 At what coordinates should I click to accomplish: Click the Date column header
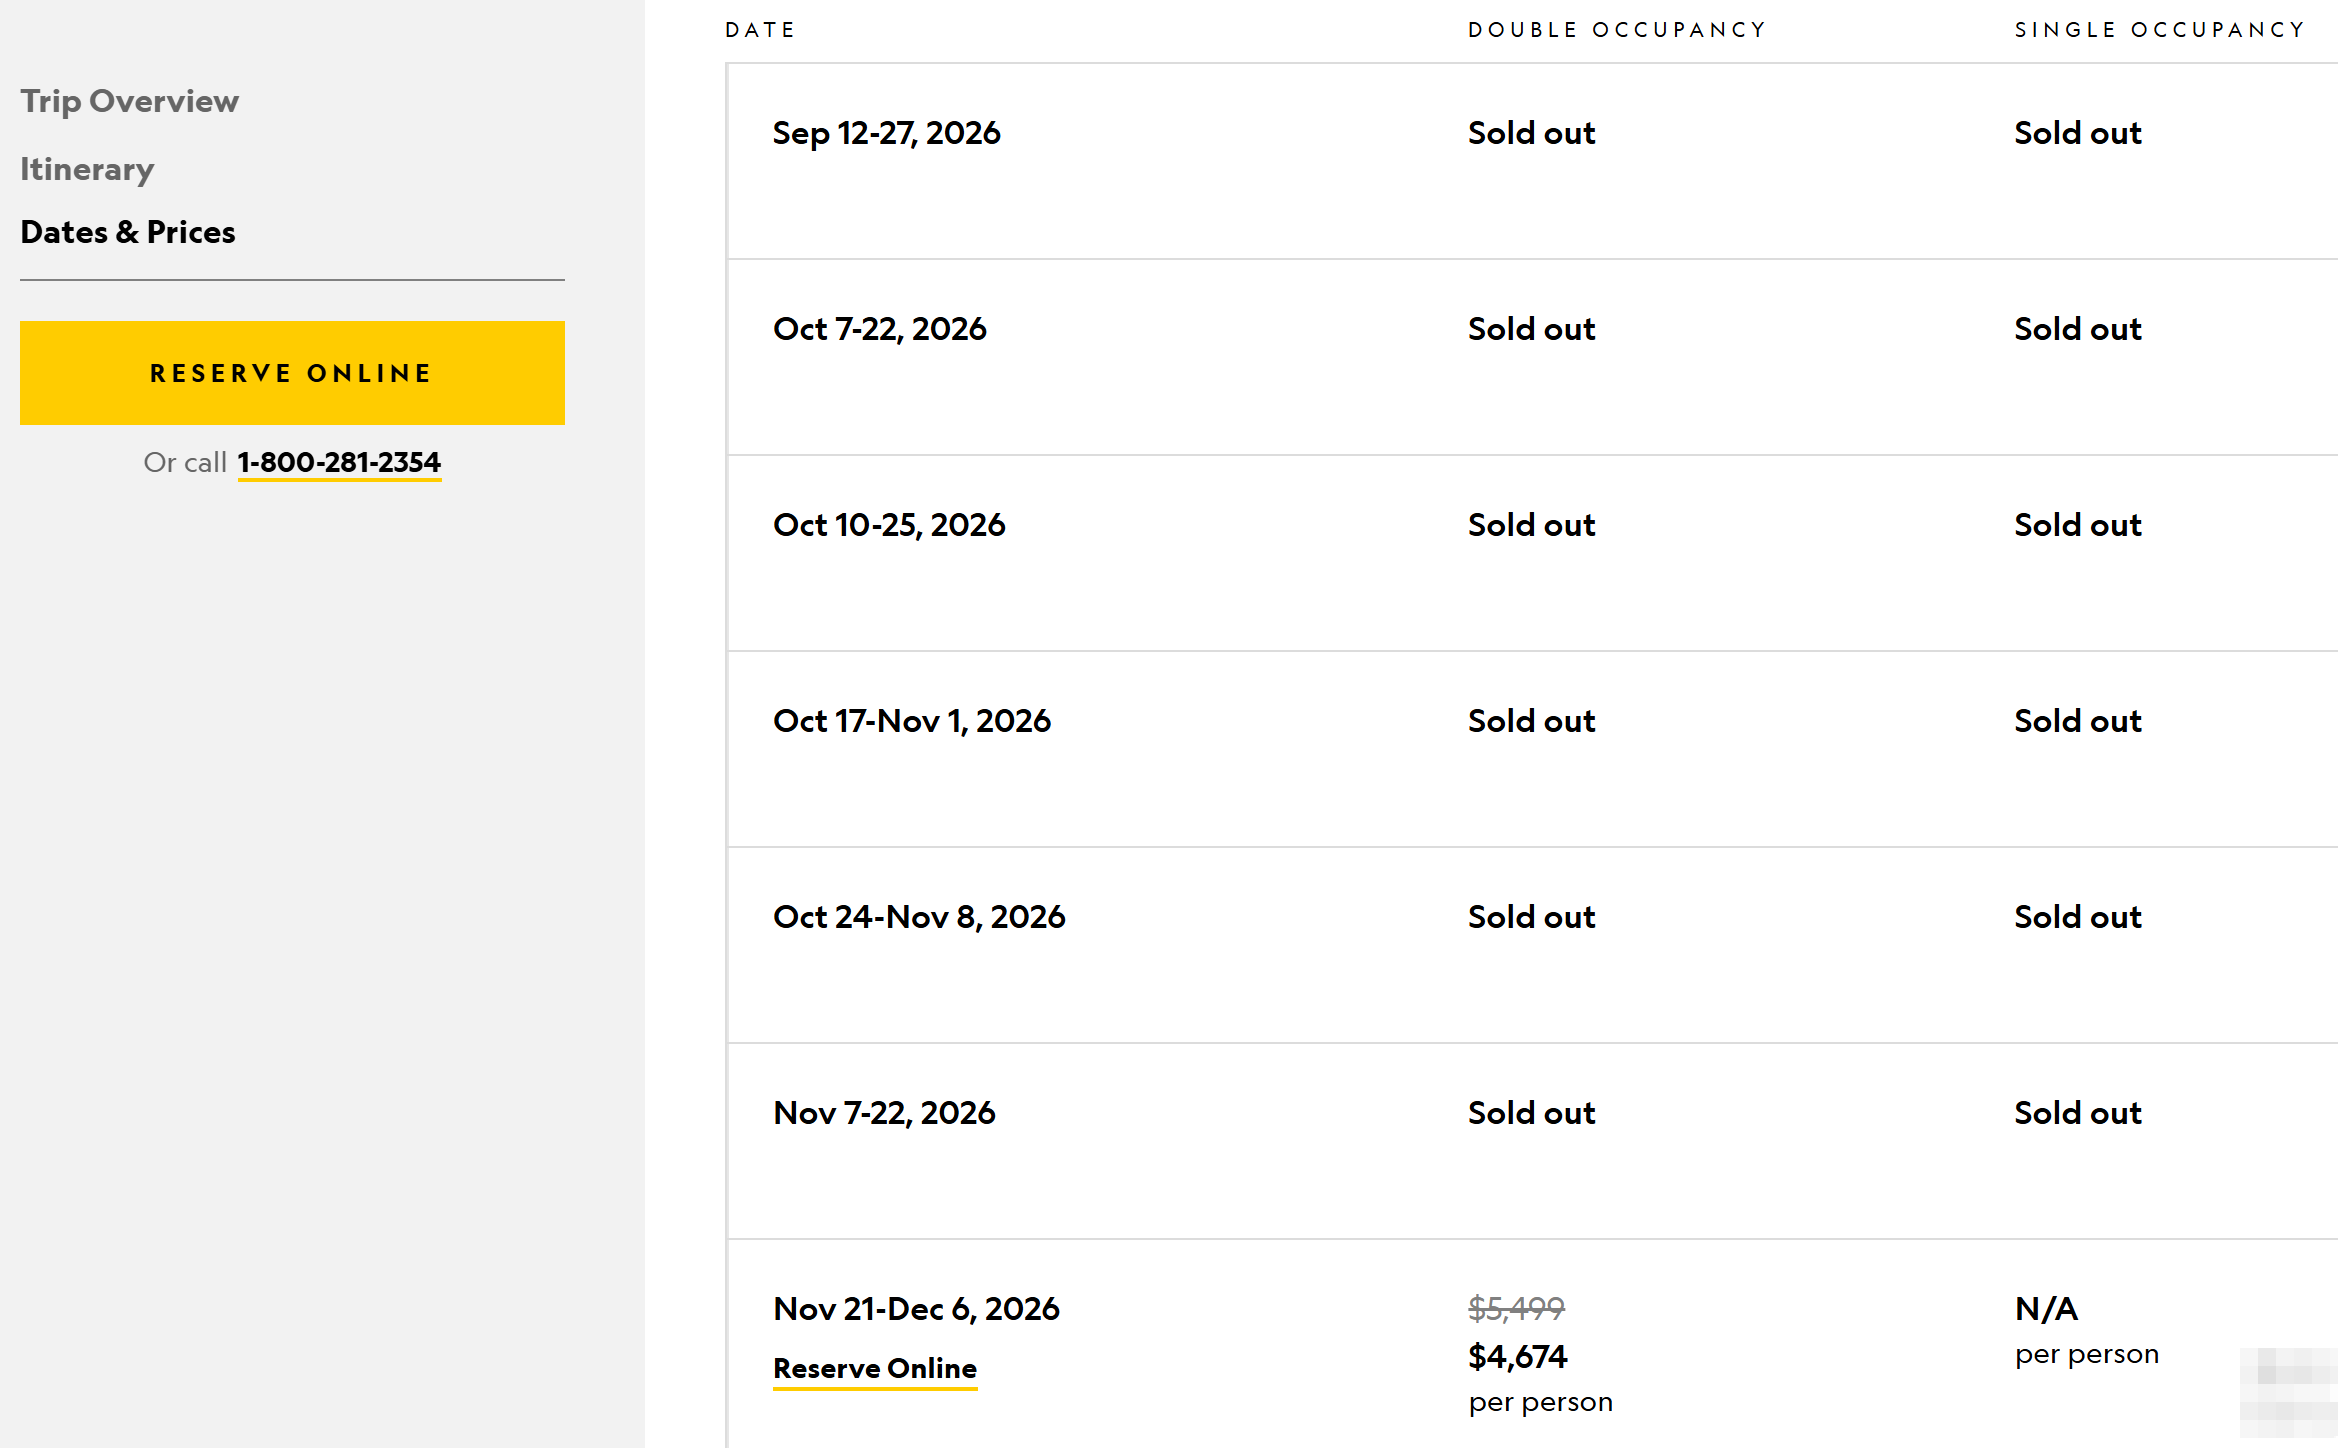click(760, 30)
